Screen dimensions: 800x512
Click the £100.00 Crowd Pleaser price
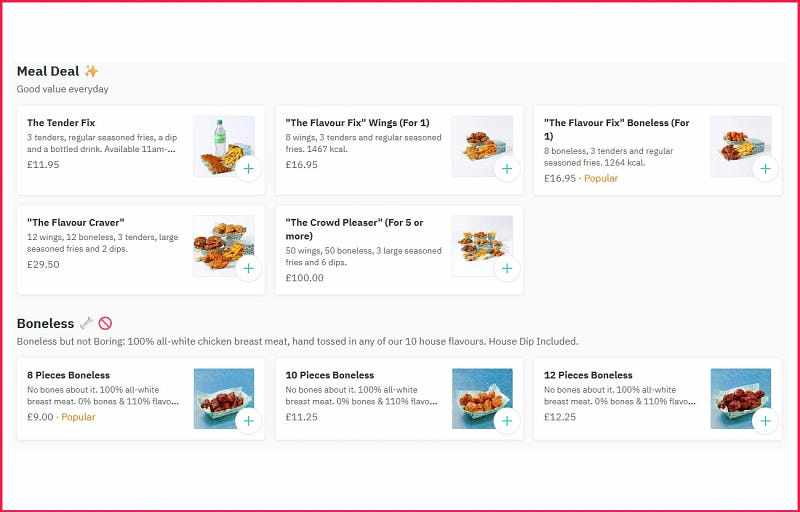[x=304, y=278]
